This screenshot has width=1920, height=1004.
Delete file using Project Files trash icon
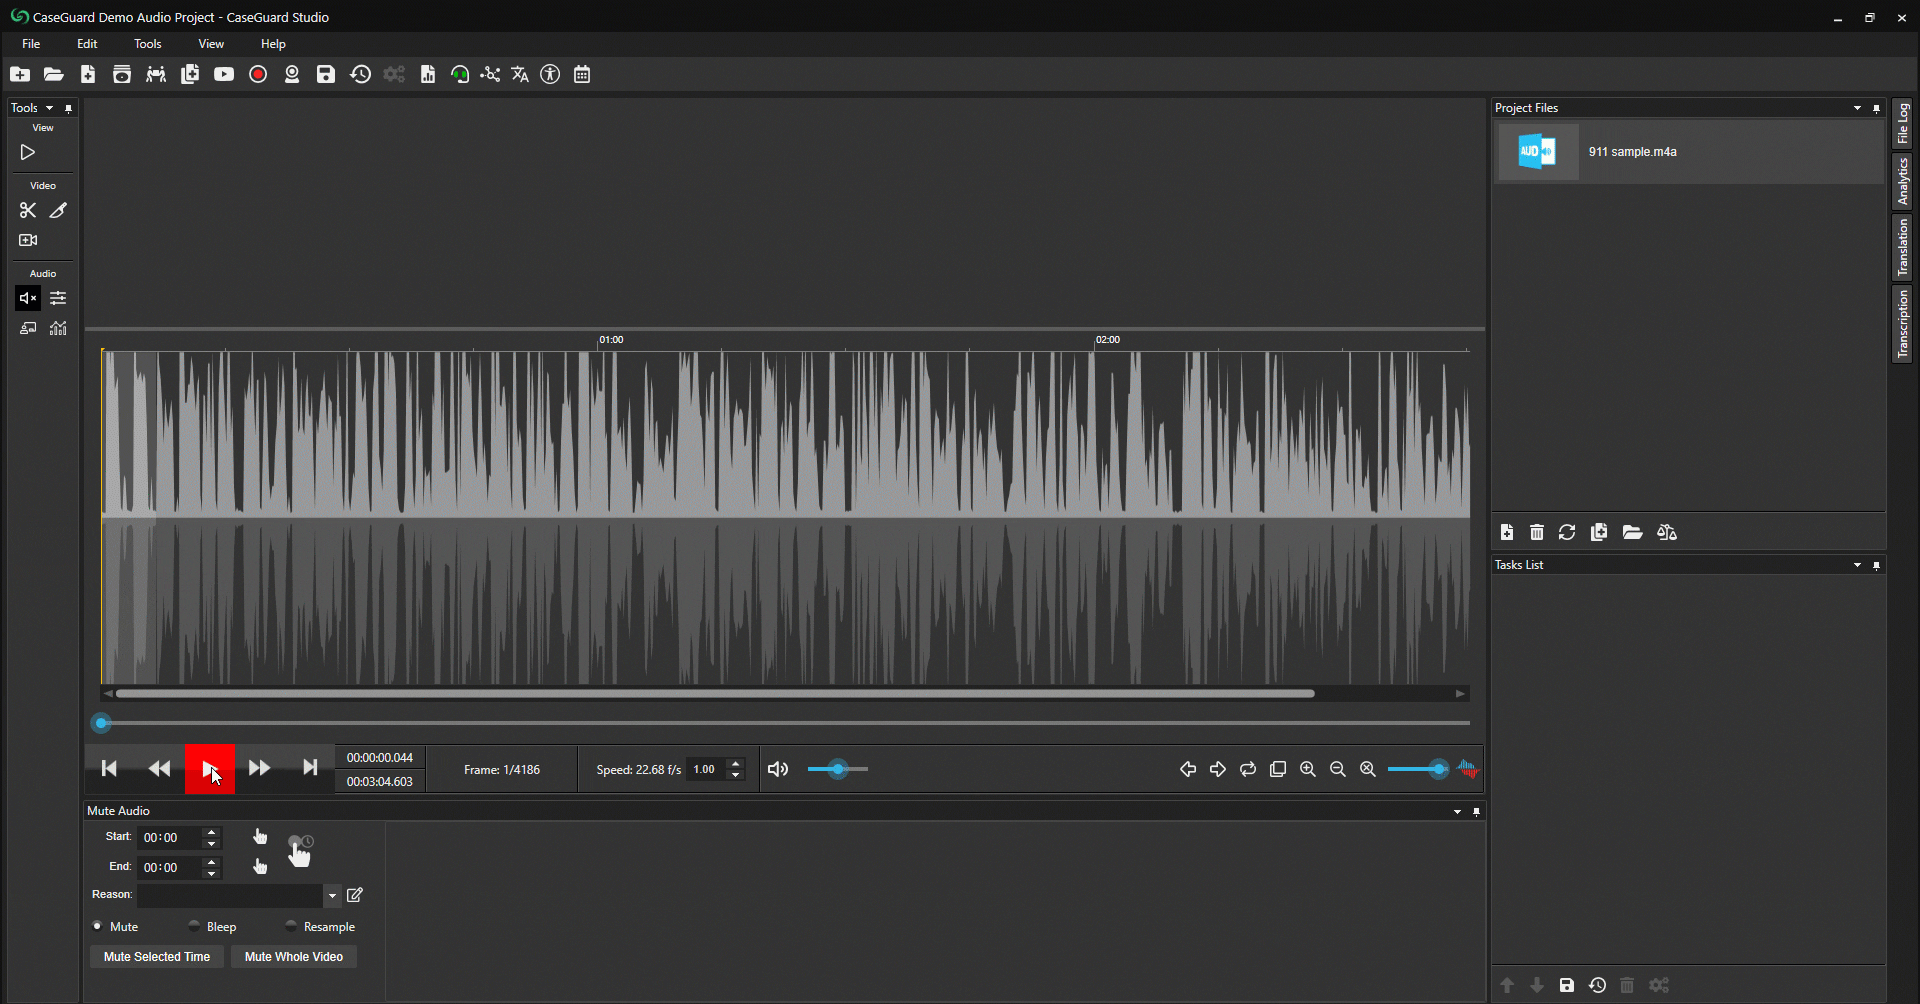pyautogui.click(x=1537, y=533)
